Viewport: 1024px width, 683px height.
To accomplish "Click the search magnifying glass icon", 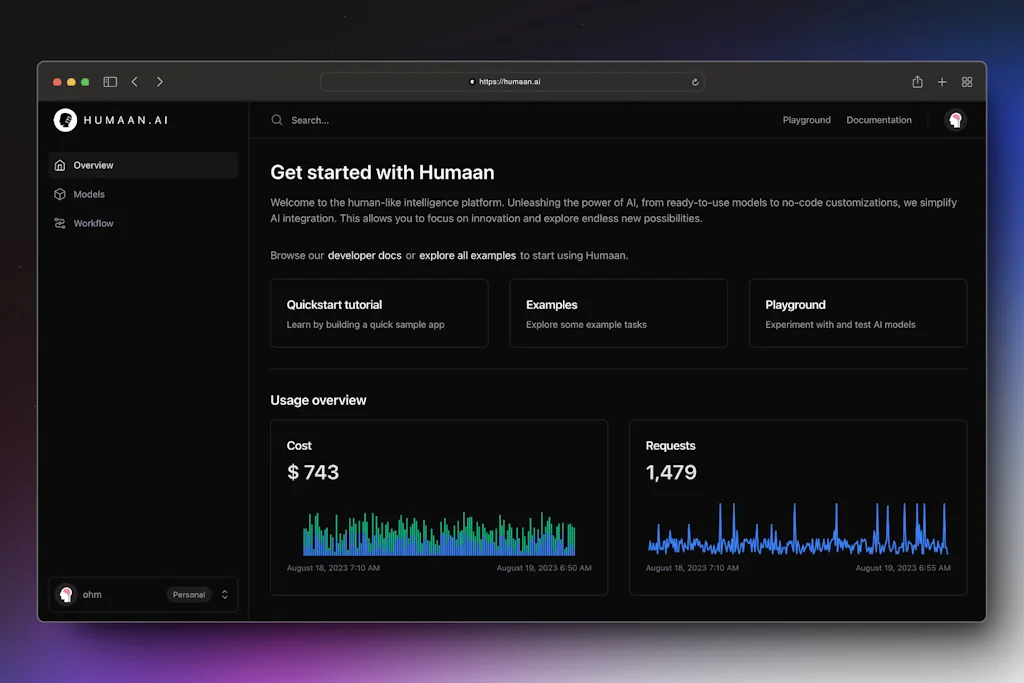I will [x=277, y=120].
